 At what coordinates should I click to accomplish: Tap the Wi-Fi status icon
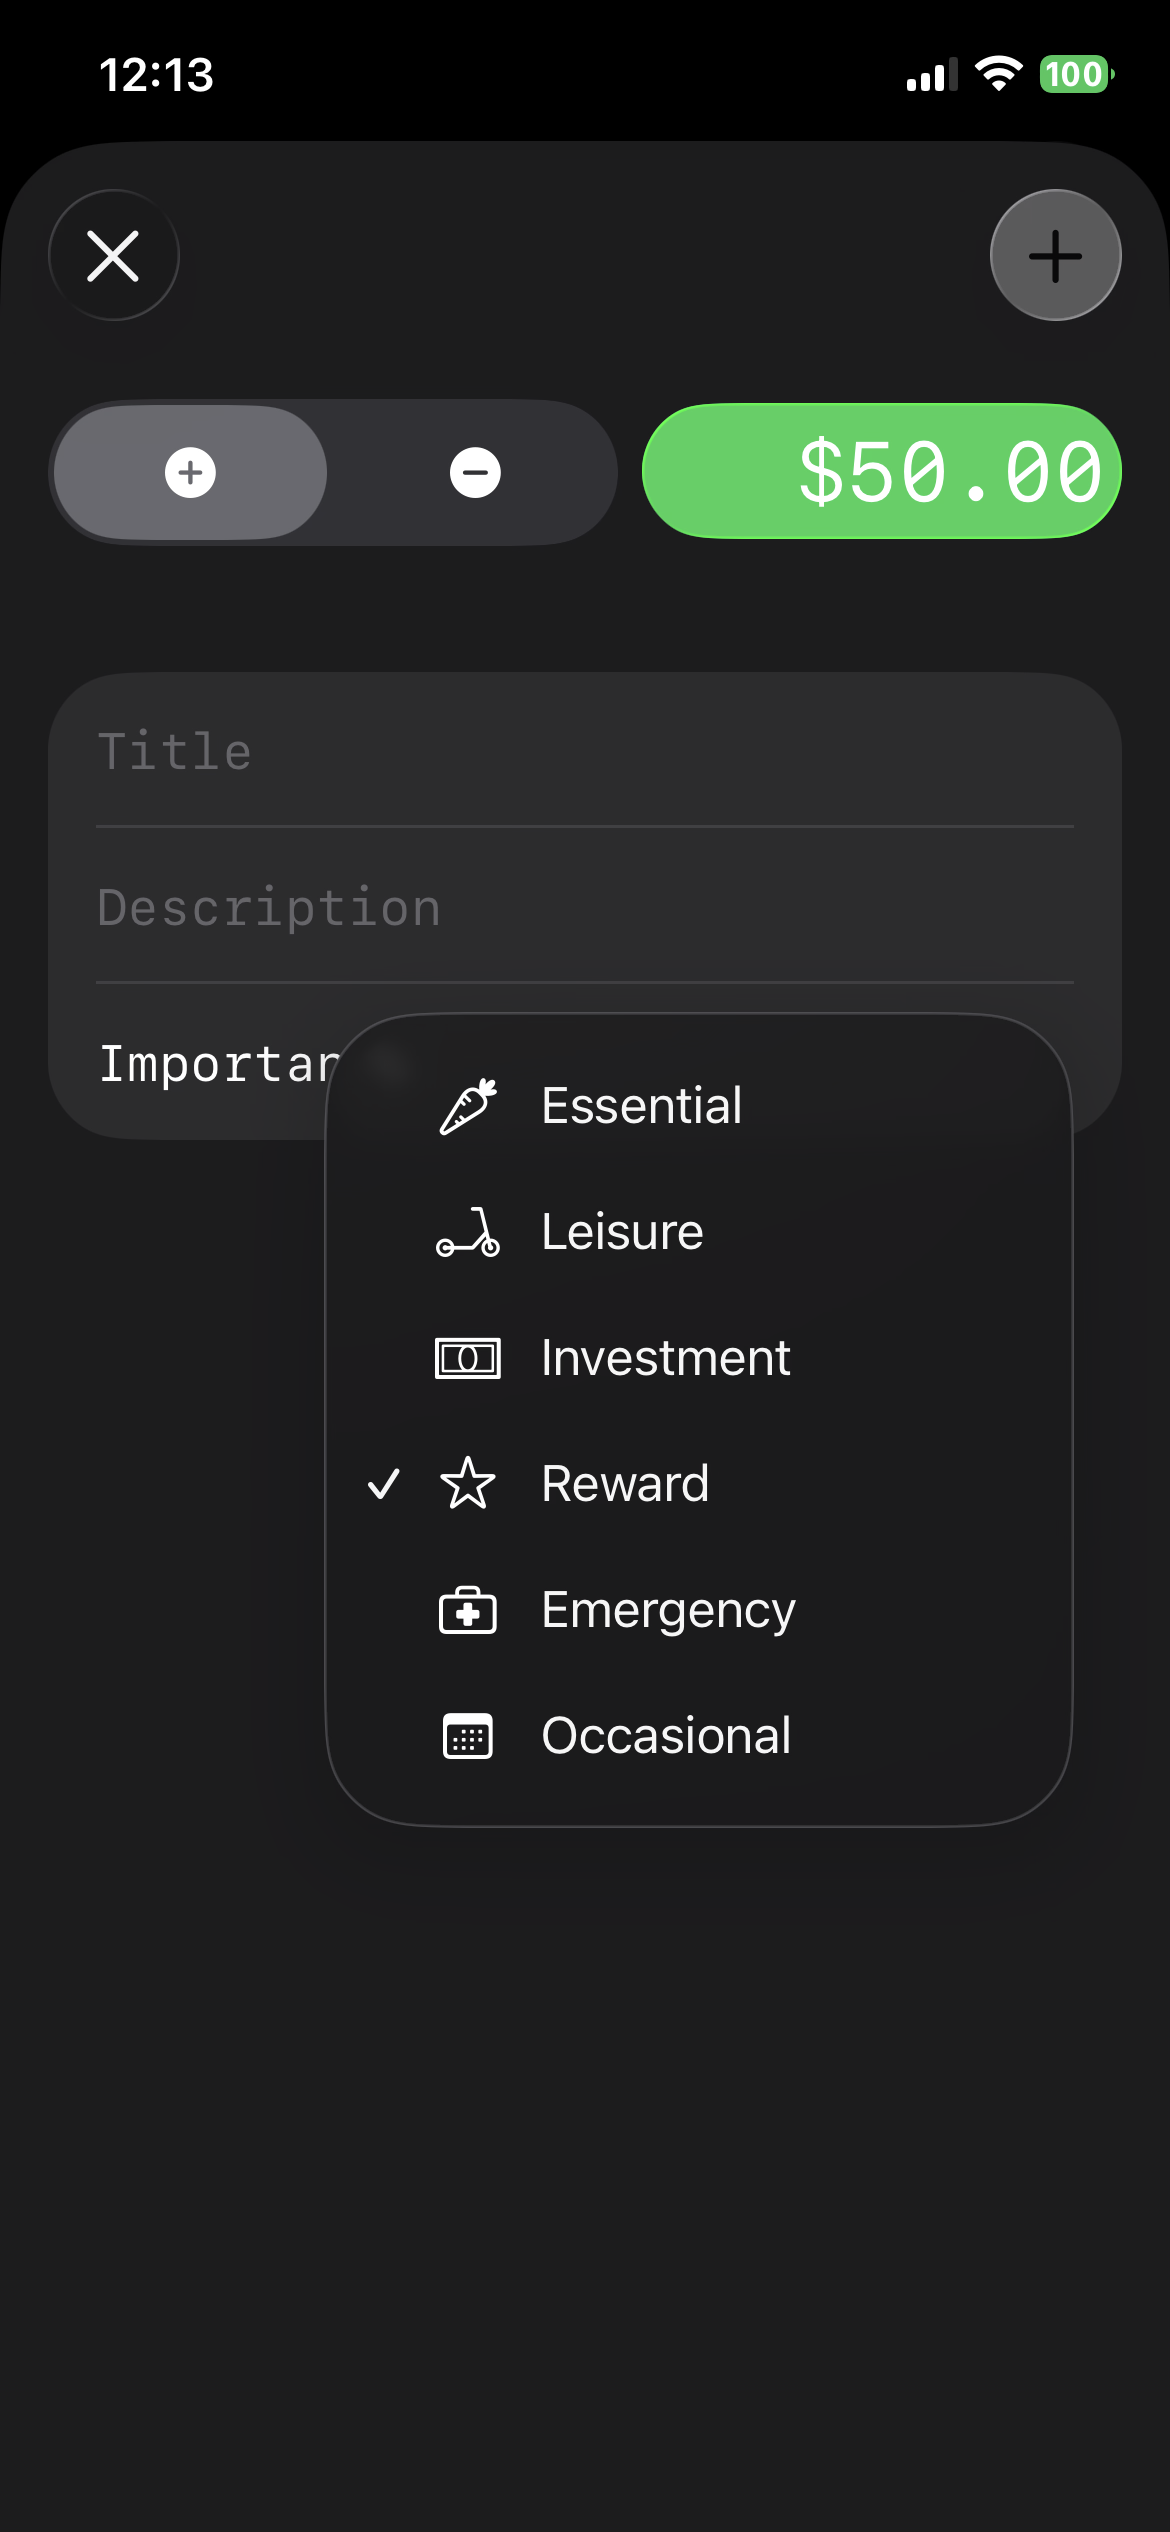pos(998,74)
